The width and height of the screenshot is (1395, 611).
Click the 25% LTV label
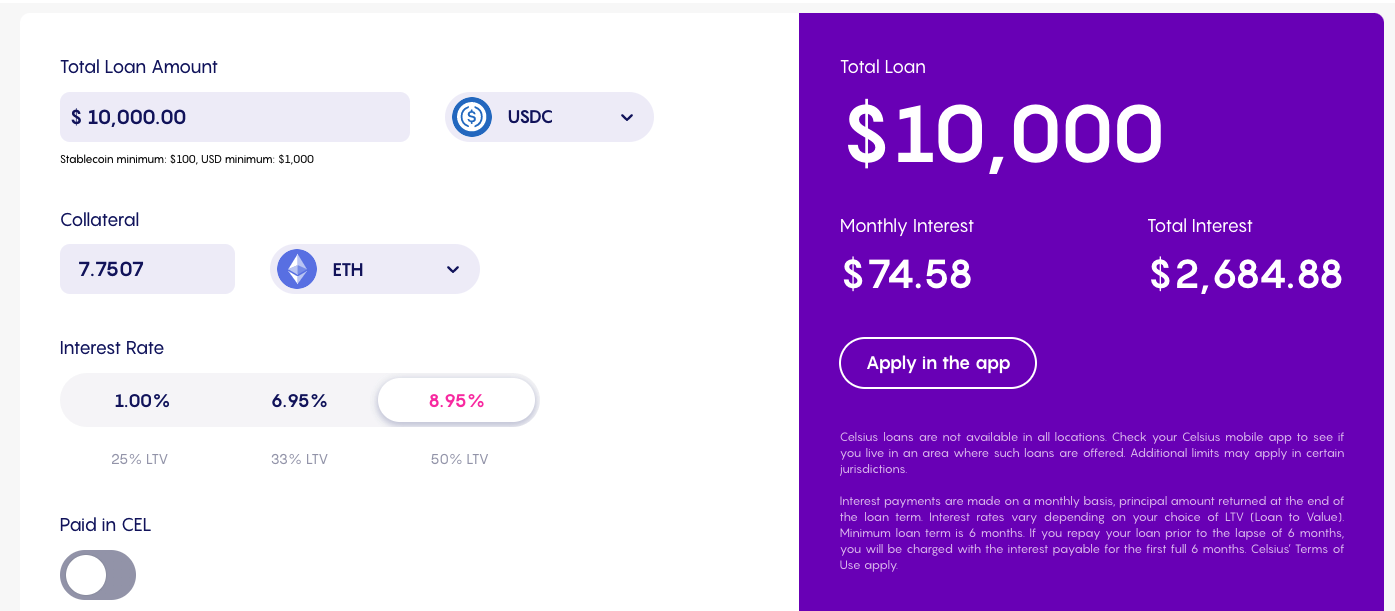tap(139, 459)
